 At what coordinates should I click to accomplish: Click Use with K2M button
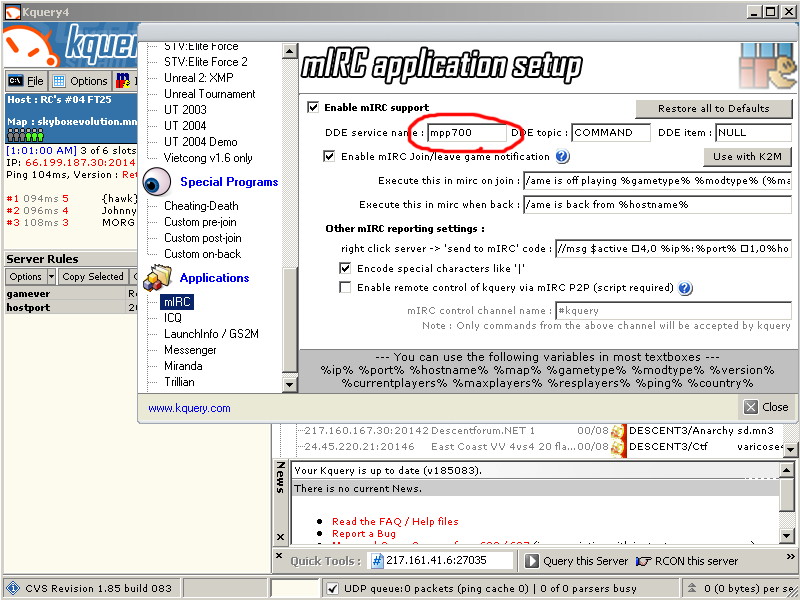click(747, 157)
